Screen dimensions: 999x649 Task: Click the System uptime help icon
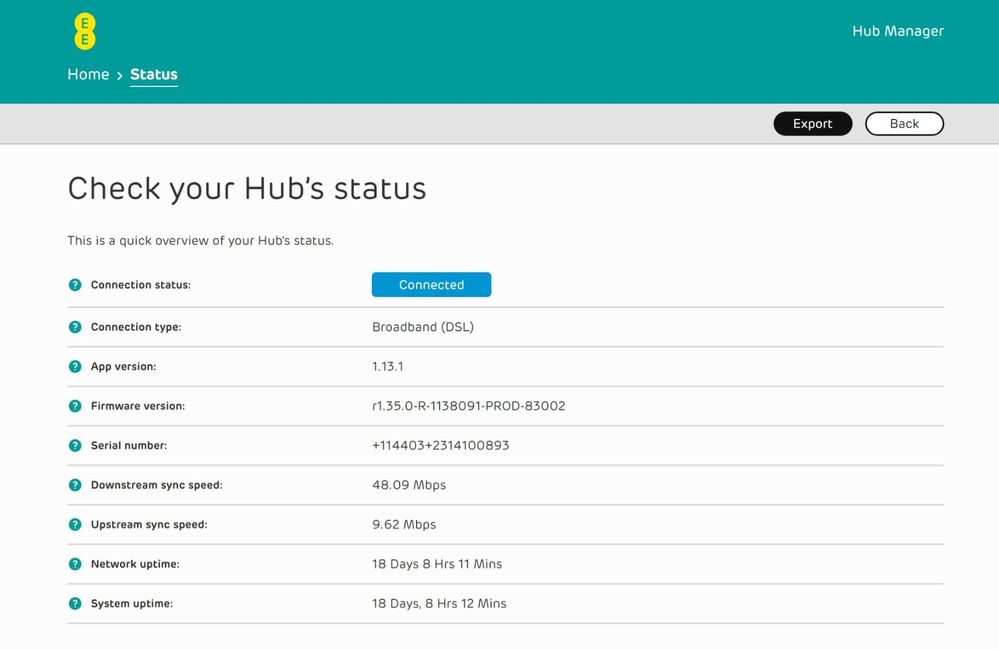pyautogui.click(x=75, y=604)
